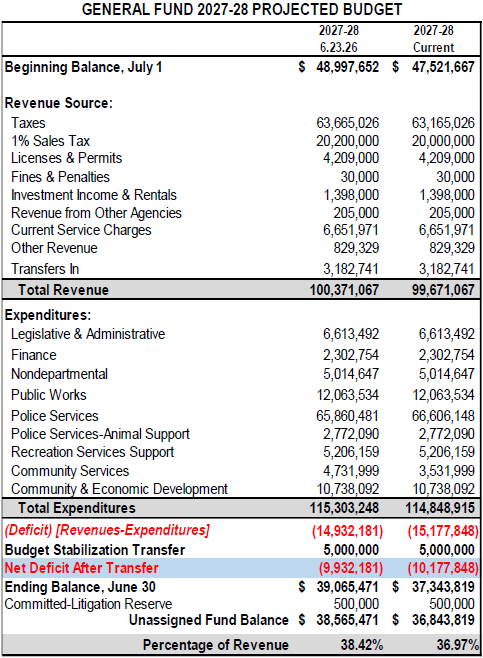
Task: Click the Investment Income & Rentals label
Action: (94, 195)
